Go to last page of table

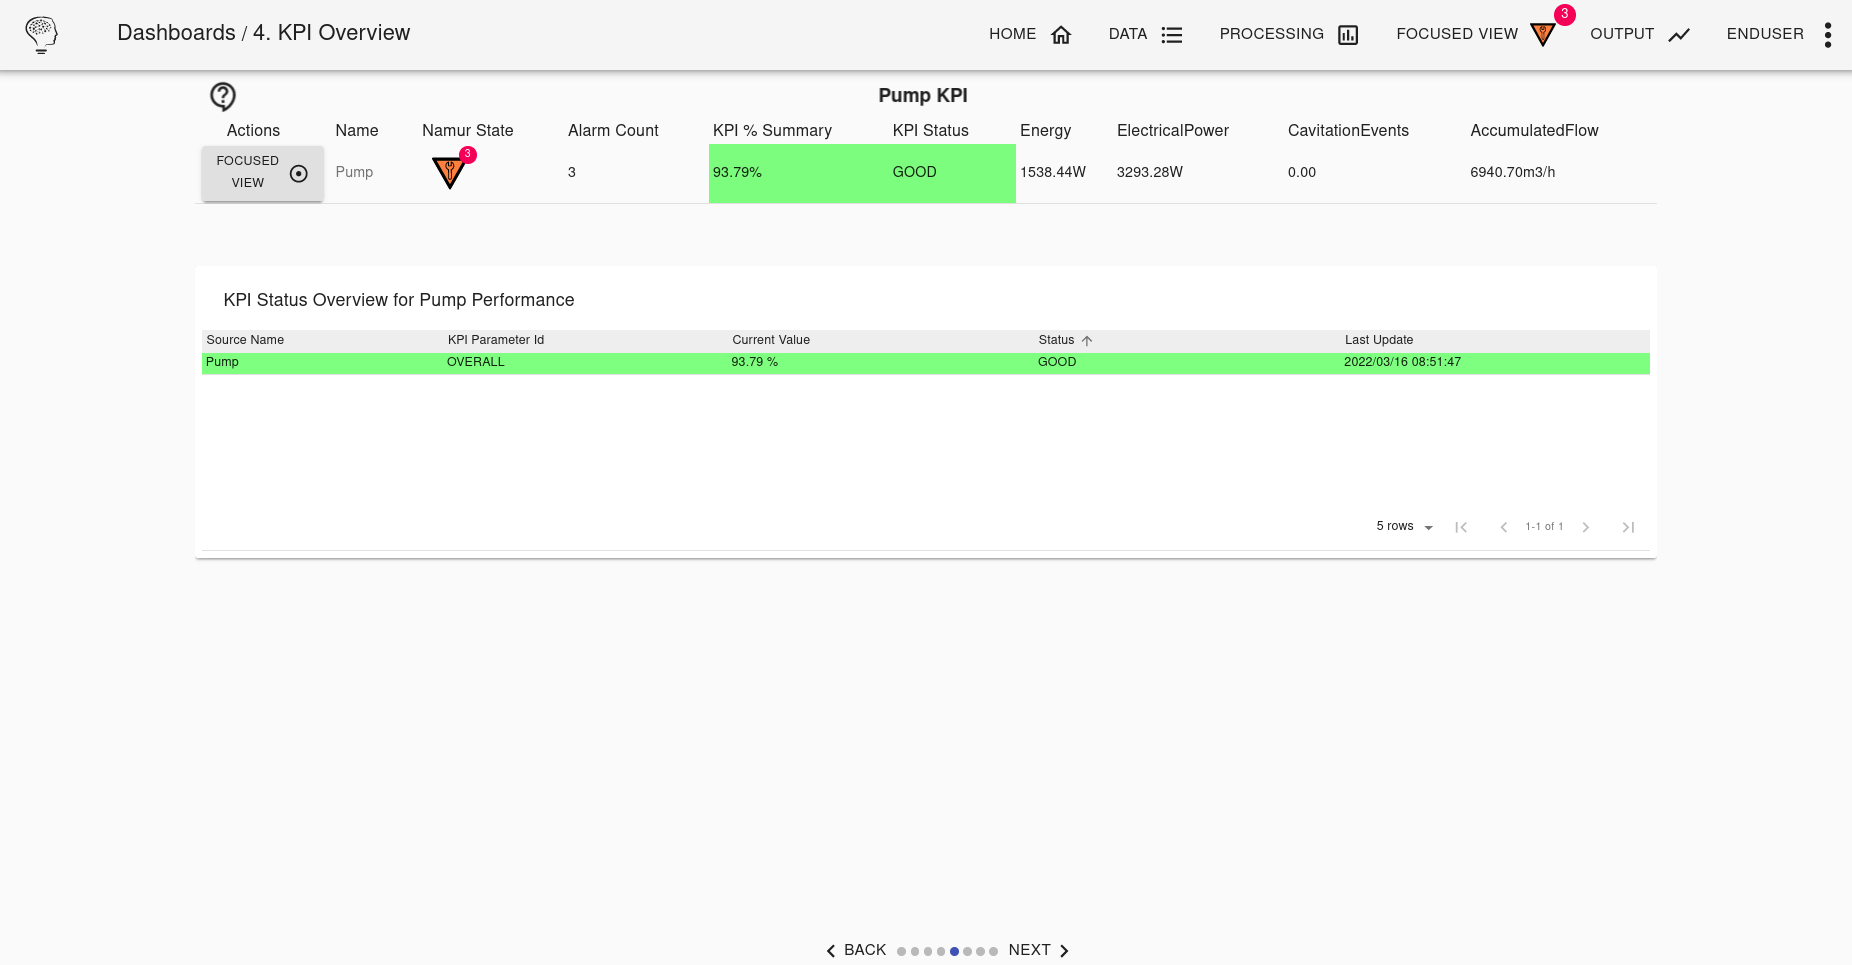(1628, 527)
